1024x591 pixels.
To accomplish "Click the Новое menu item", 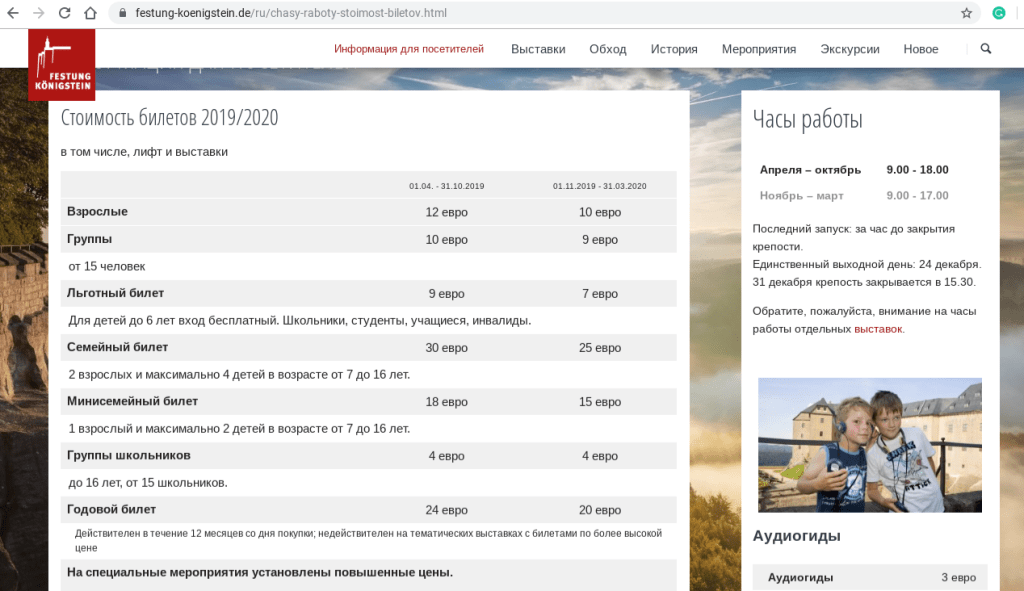I will click(921, 49).
